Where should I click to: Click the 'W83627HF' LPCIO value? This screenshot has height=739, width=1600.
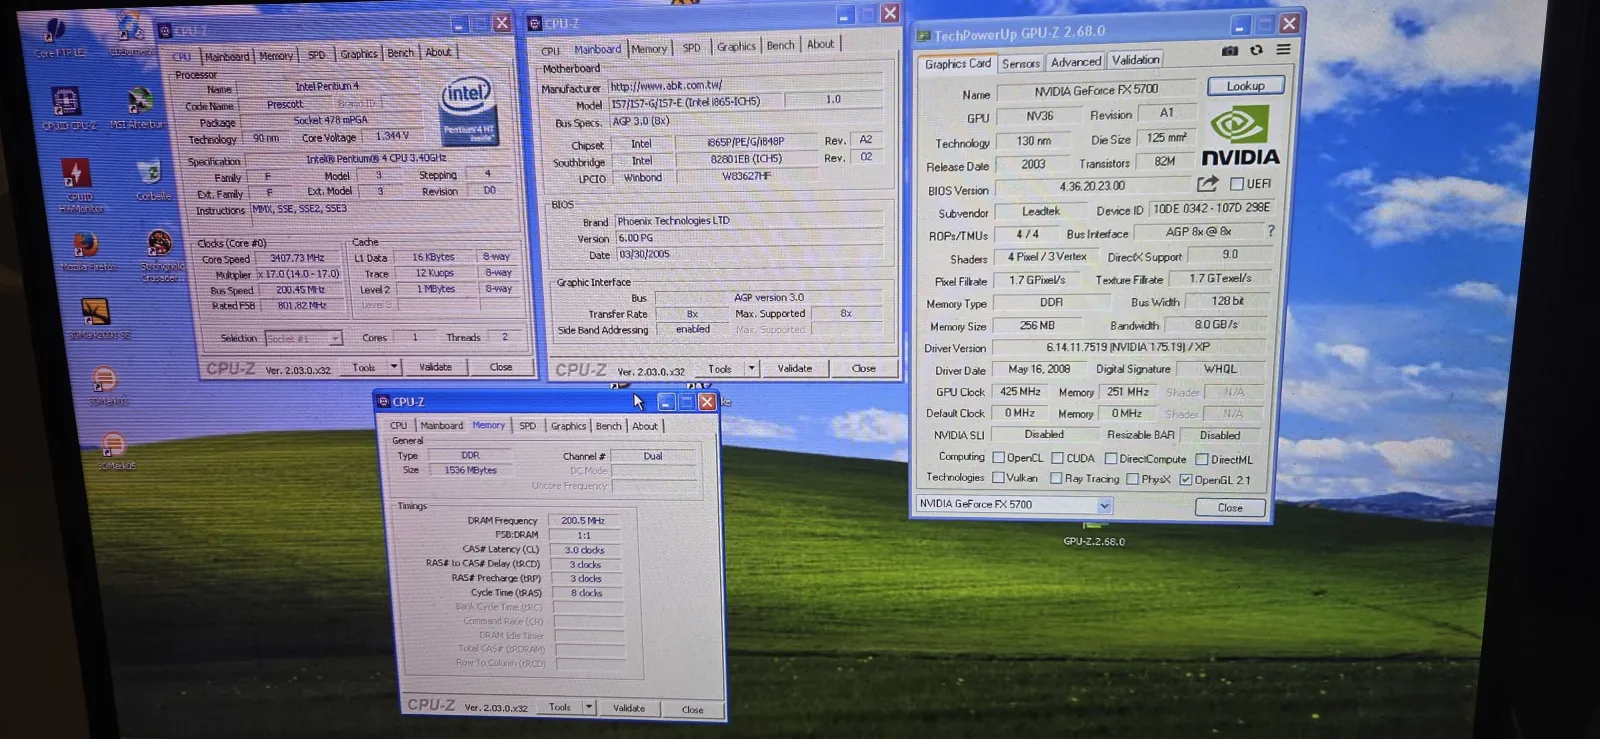click(746, 176)
